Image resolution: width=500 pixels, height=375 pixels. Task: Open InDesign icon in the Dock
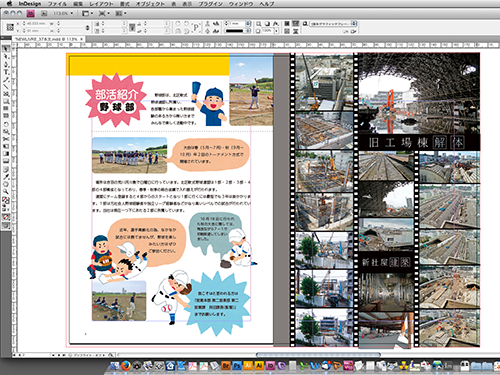[x=270, y=366]
